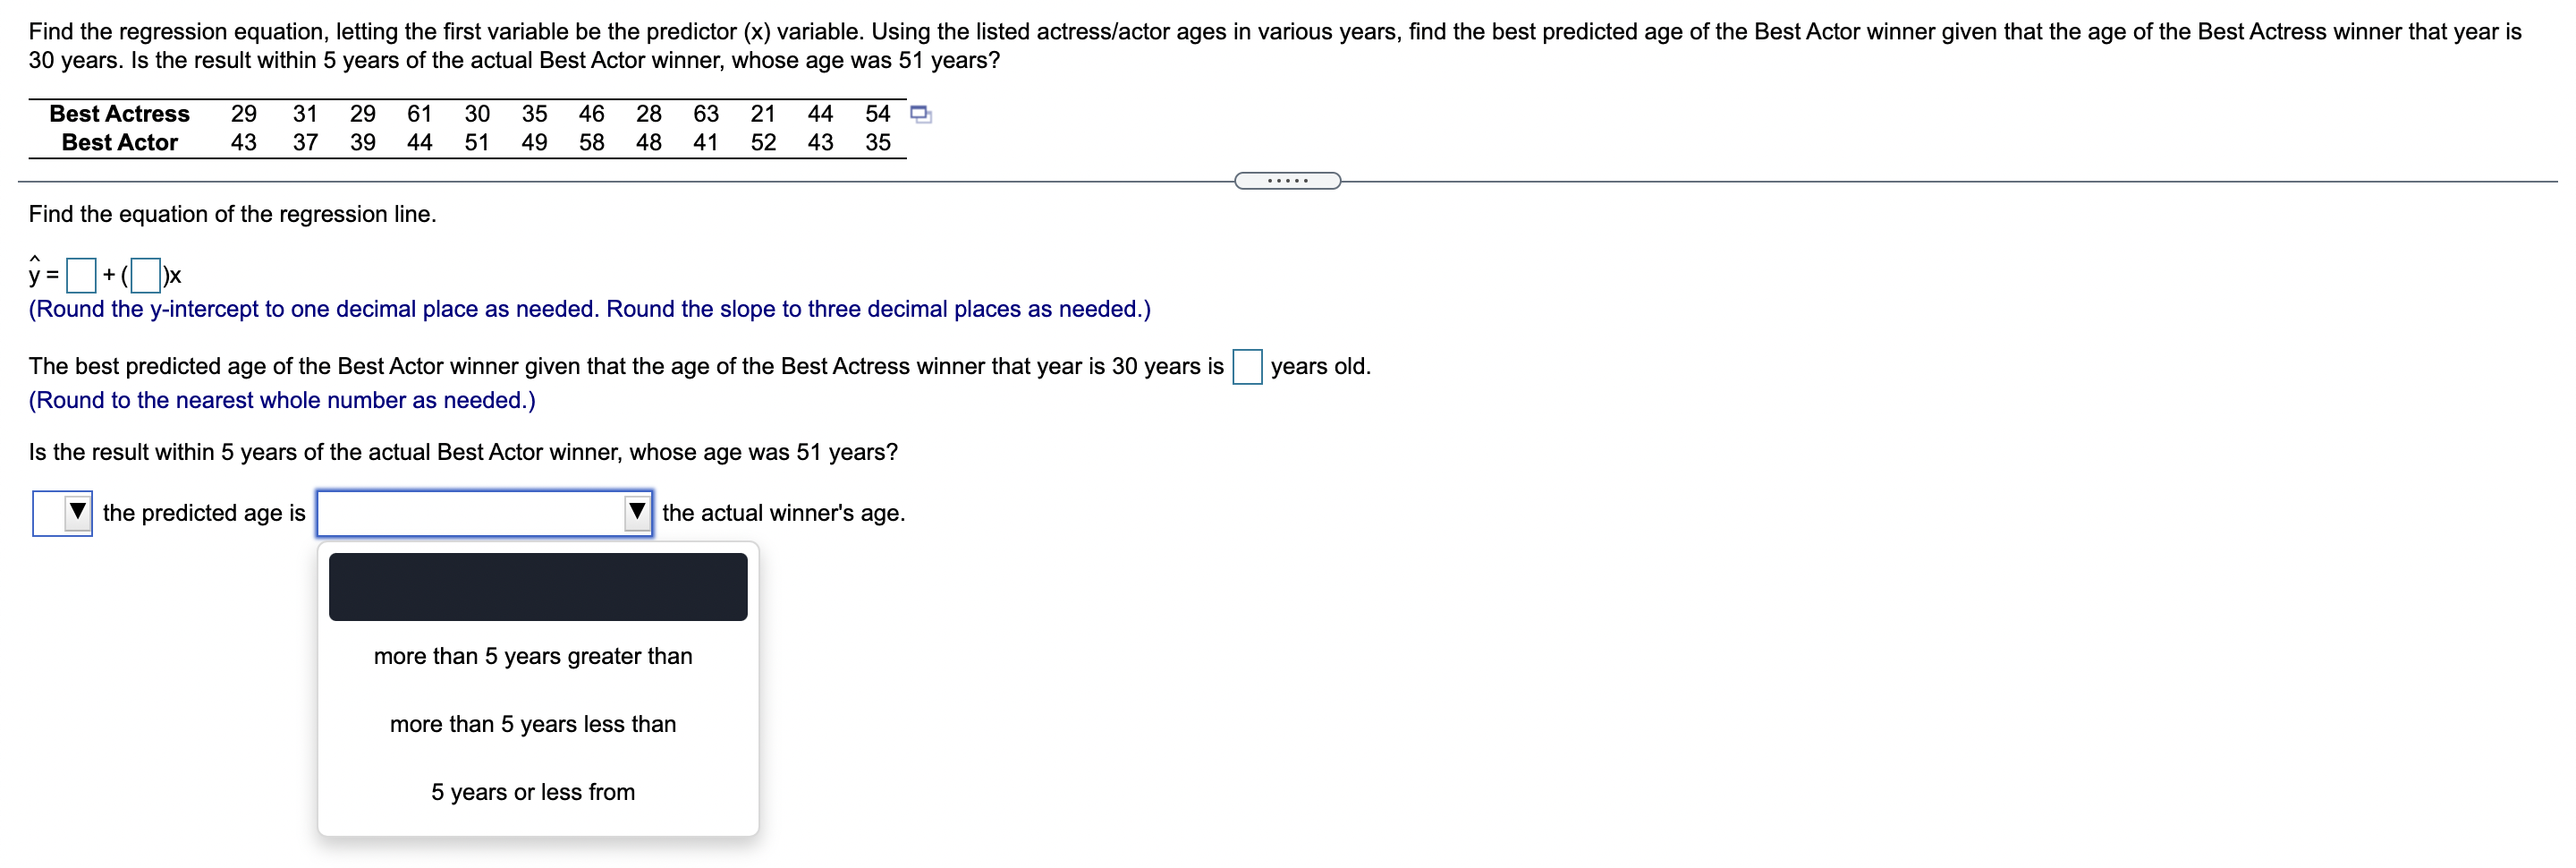This screenshot has height=868, width=2576.
Task: Click the ŷ = equation label
Action: point(42,272)
